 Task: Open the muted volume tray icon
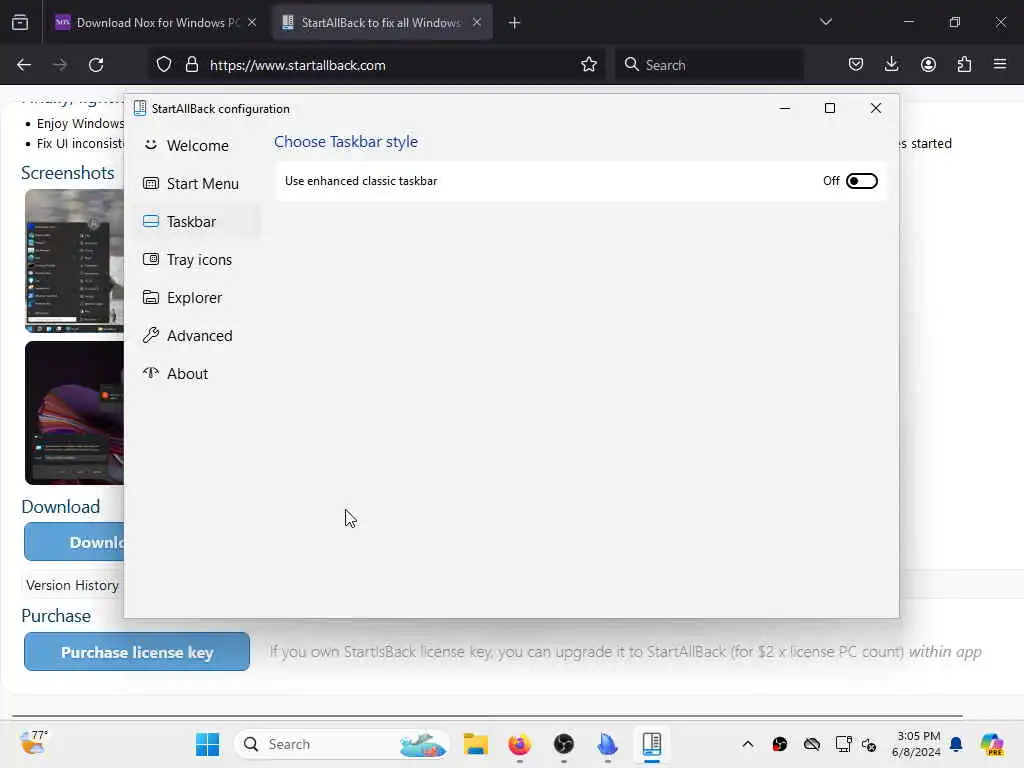(x=869, y=744)
